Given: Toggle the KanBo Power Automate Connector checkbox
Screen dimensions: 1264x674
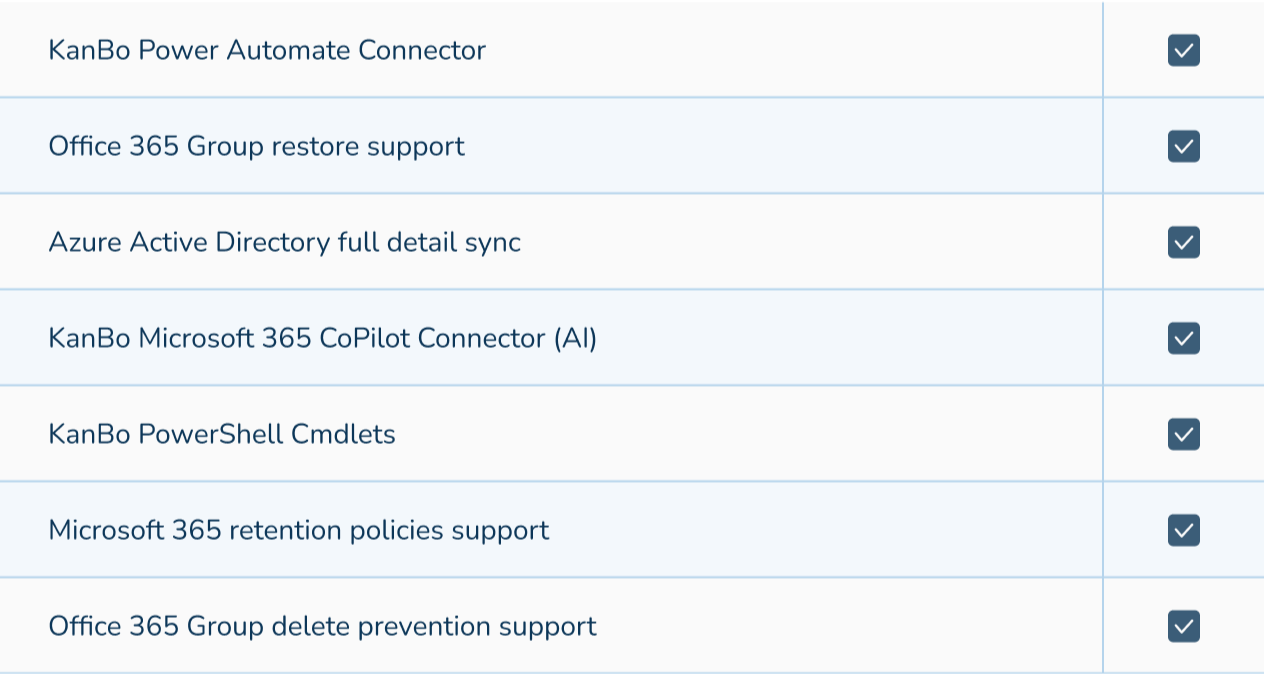Looking at the screenshot, I should click(x=1183, y=50).
